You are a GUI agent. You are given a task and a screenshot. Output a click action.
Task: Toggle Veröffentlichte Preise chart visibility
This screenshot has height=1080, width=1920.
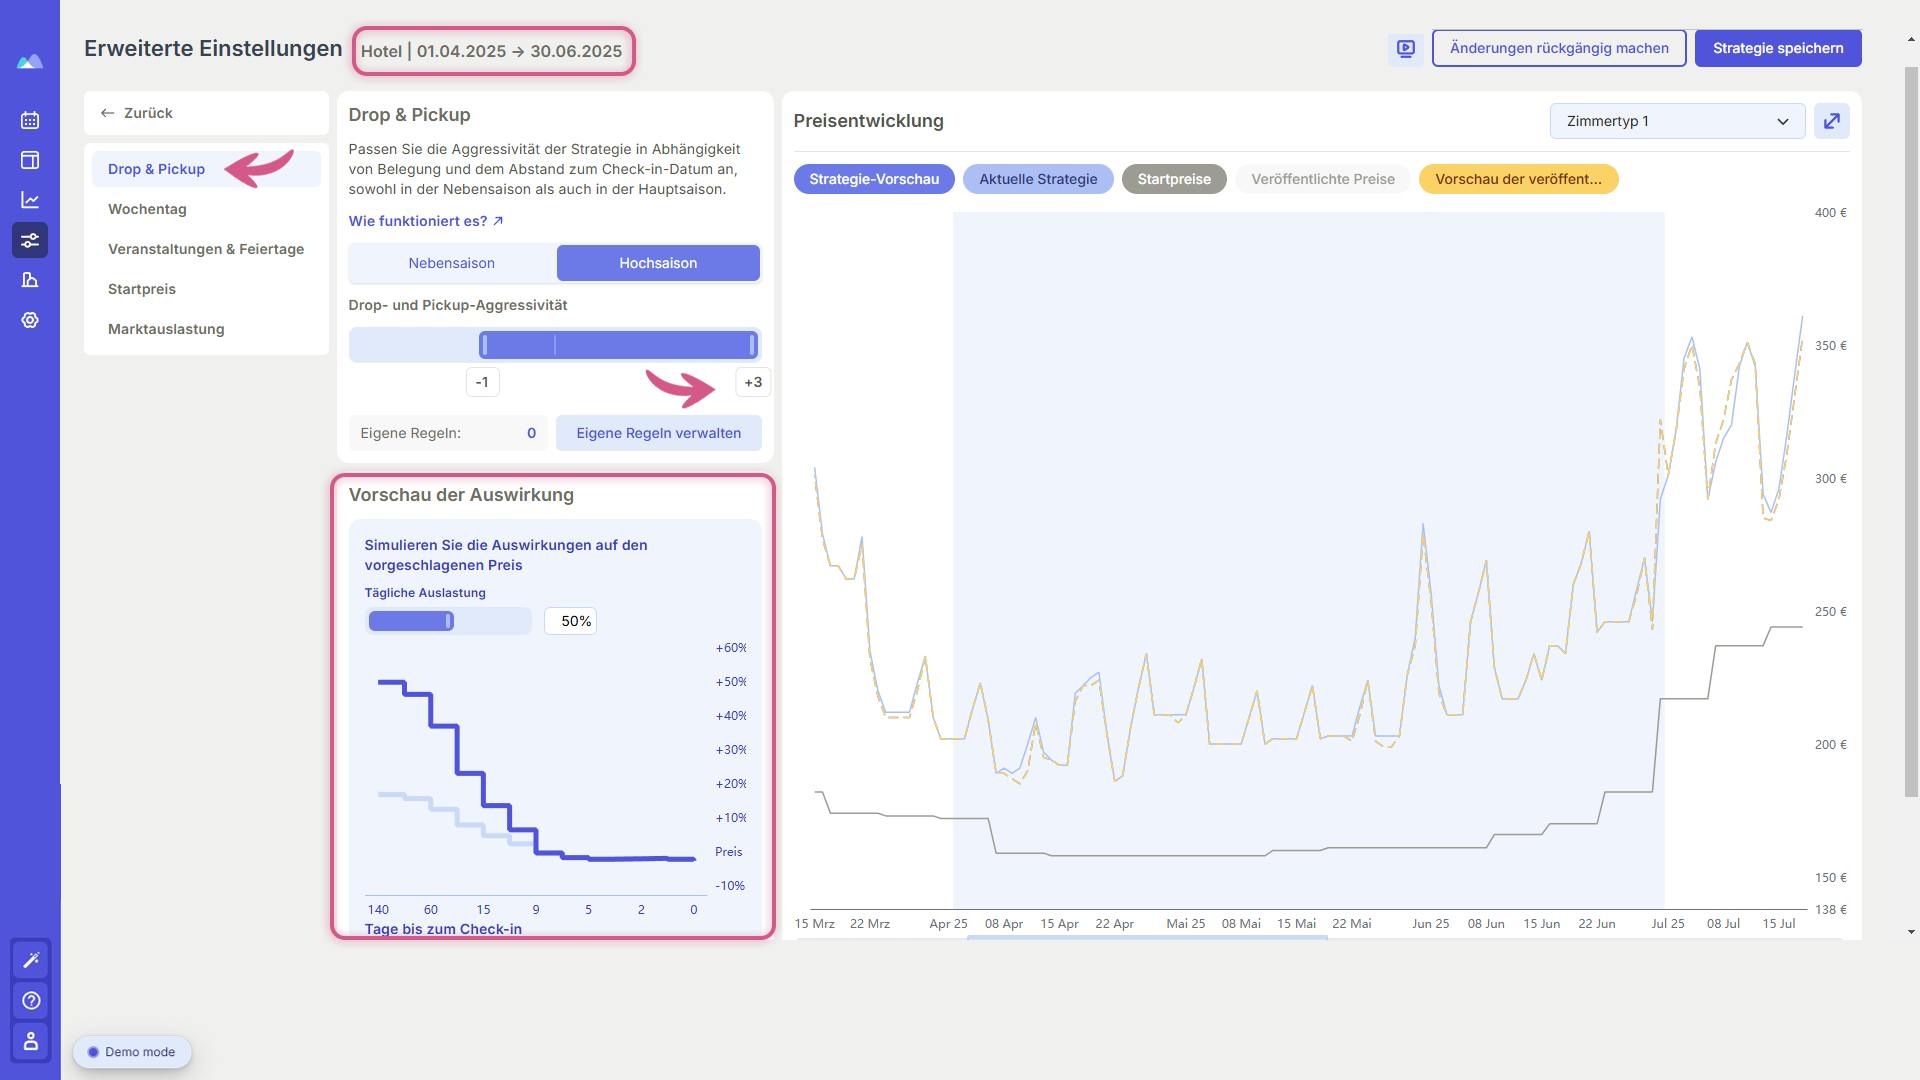point(1323,178)
